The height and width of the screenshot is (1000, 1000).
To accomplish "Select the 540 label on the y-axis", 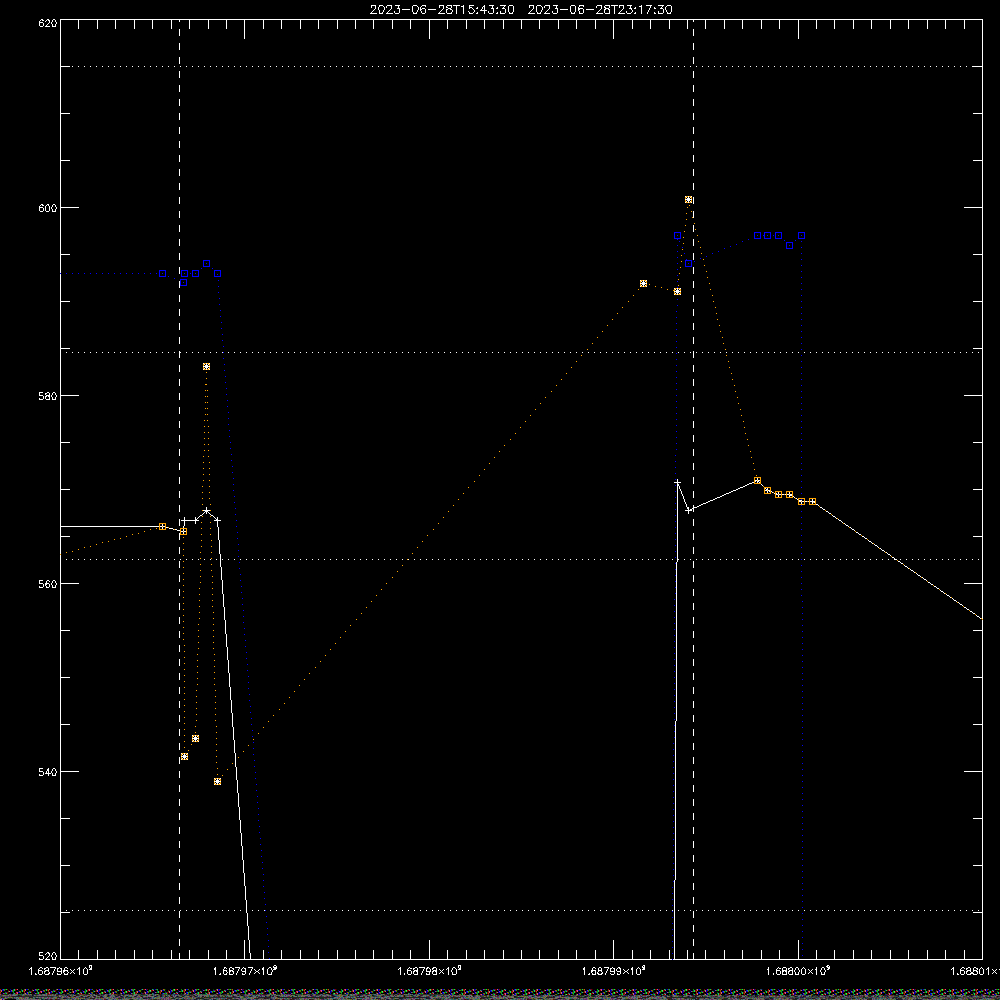I will pyautogui.click(x=48, y=772).
